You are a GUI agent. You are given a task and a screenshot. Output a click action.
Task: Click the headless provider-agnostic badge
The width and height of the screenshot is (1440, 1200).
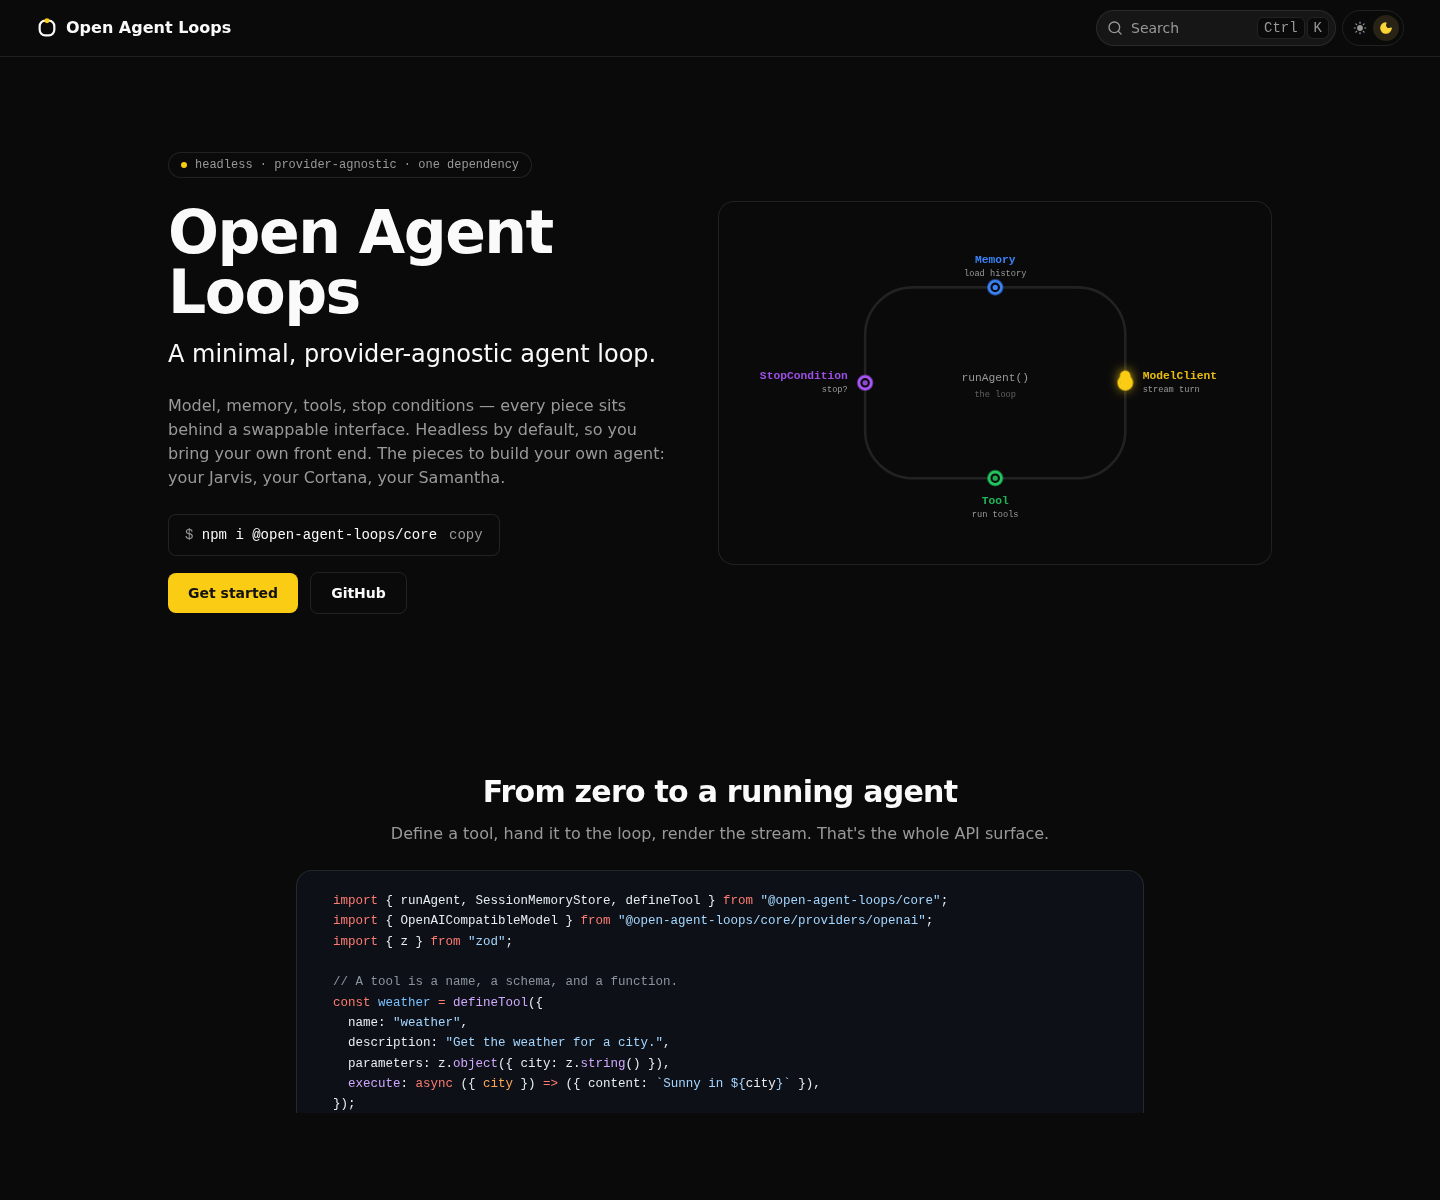350,165
